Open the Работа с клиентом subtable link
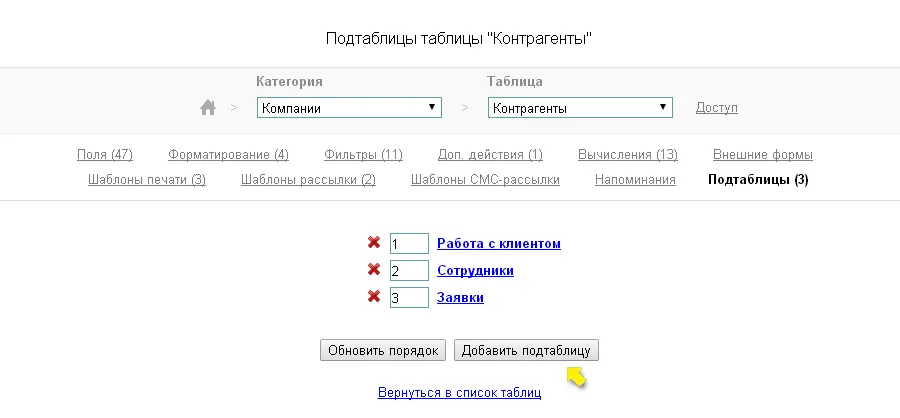 pos(499,243)
